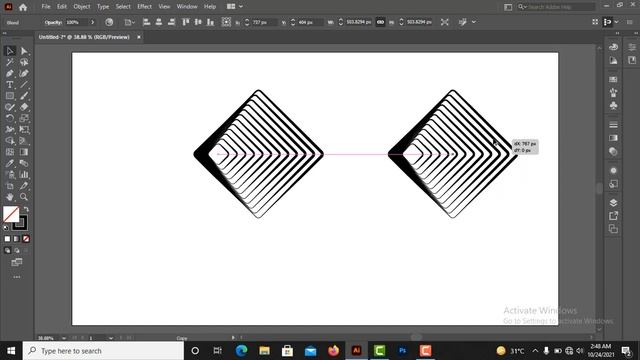The width and height of the screenshot is (640, 360).
Task: Open the artboard navigation dropdown
Action: 111,338
